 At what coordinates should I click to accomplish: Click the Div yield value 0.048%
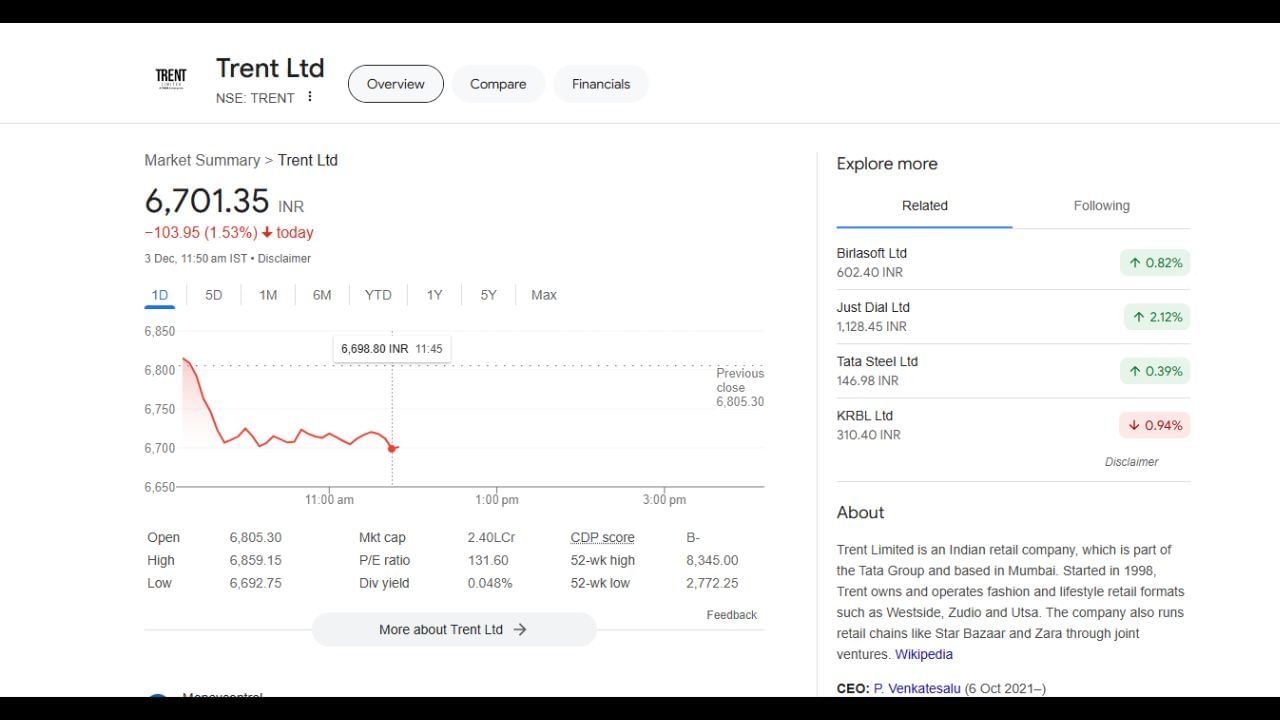[x=490, y=584]
